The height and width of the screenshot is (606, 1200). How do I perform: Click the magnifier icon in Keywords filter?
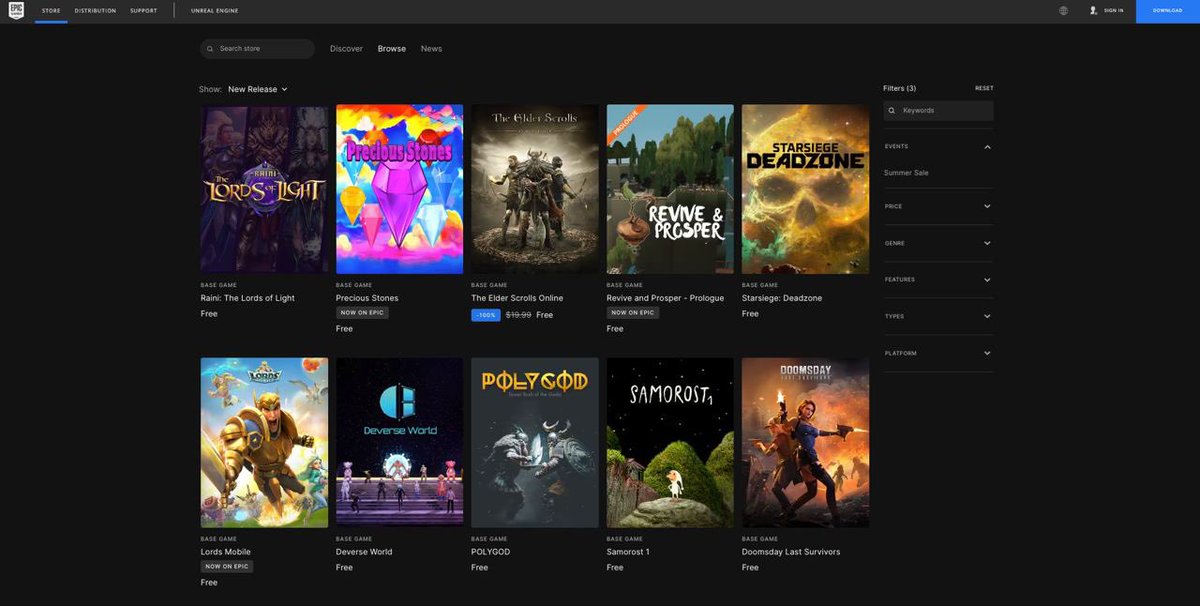pos(892,111)
